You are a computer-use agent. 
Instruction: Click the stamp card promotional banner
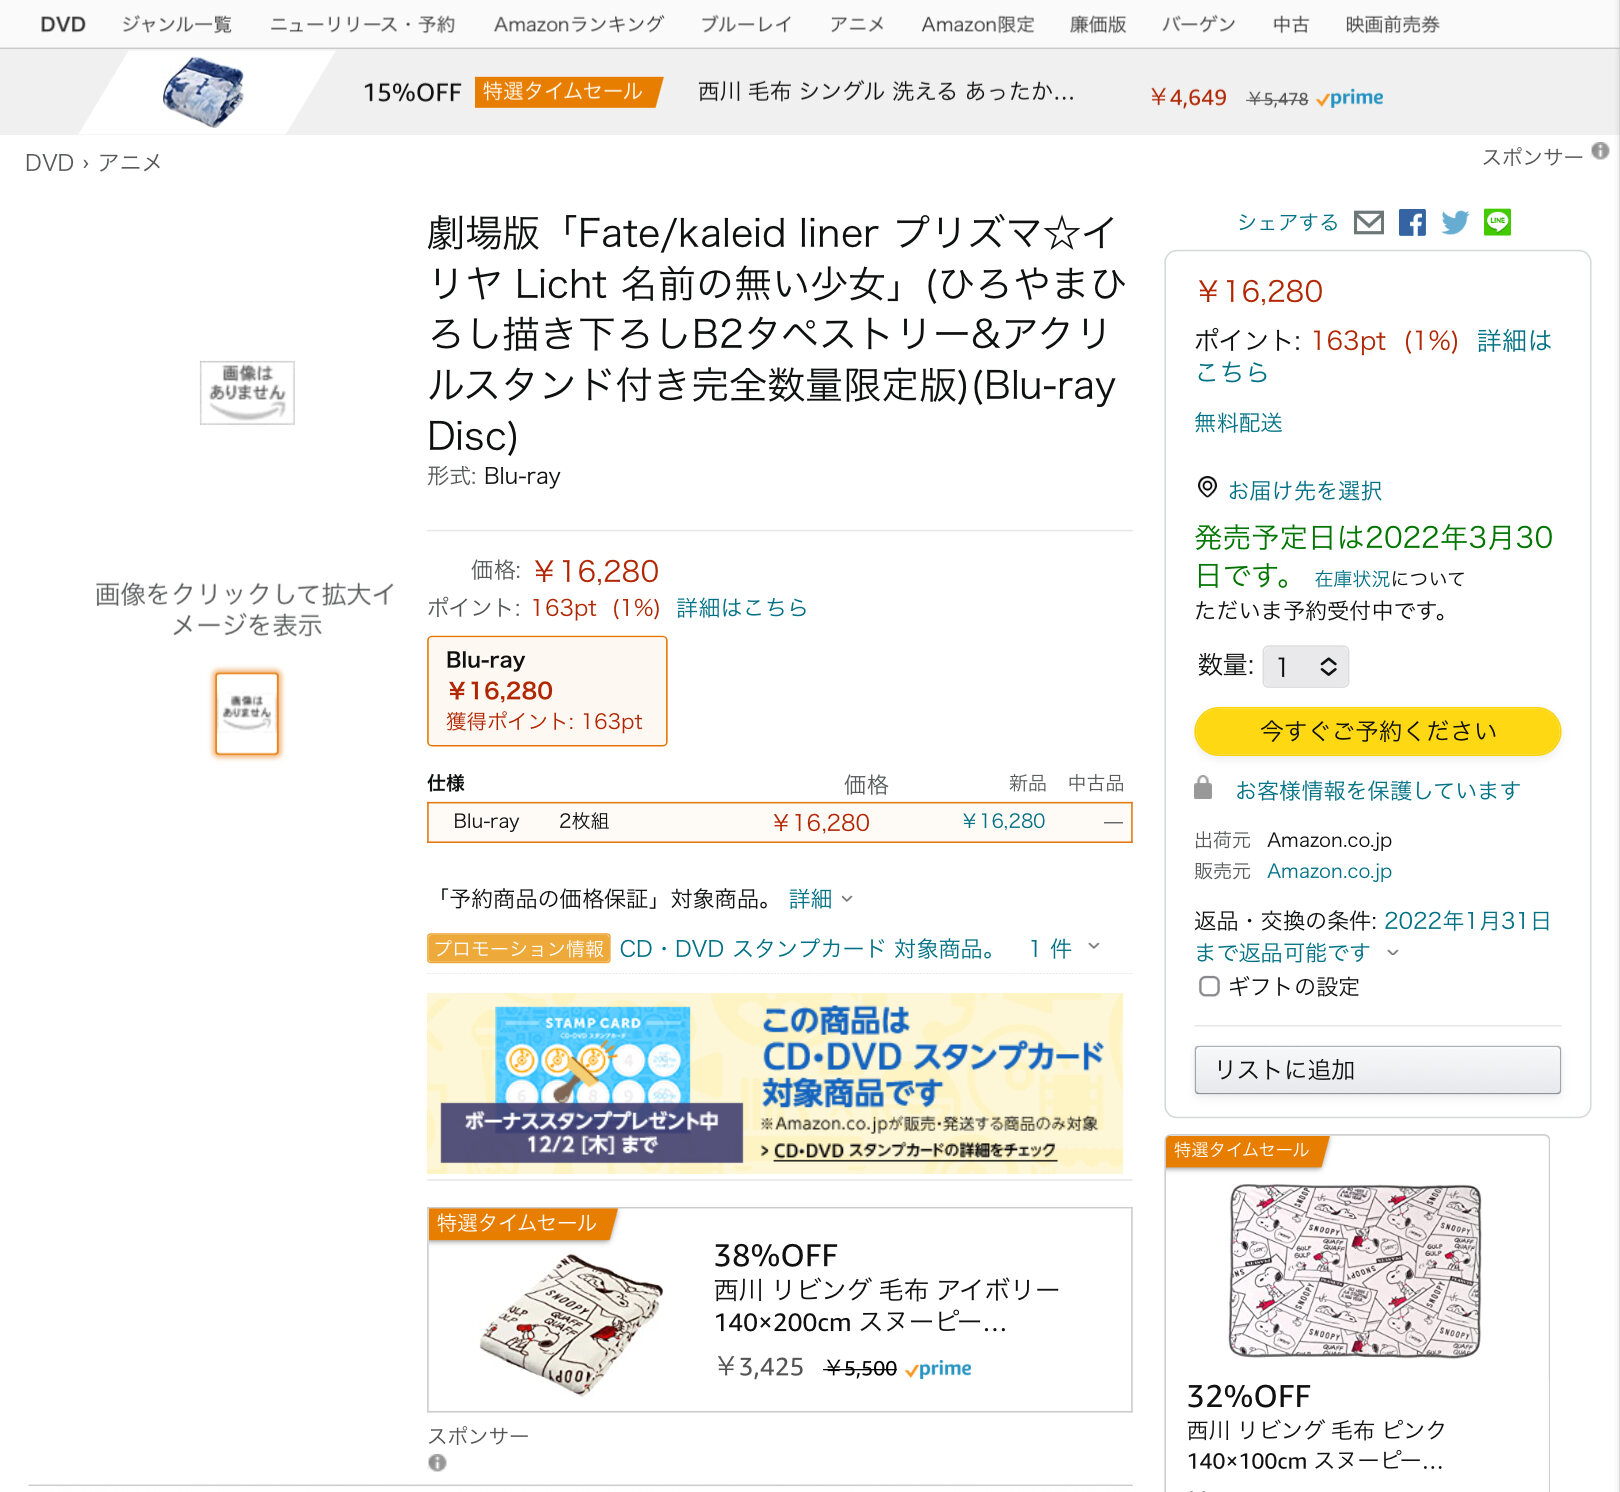point(775,1083)
